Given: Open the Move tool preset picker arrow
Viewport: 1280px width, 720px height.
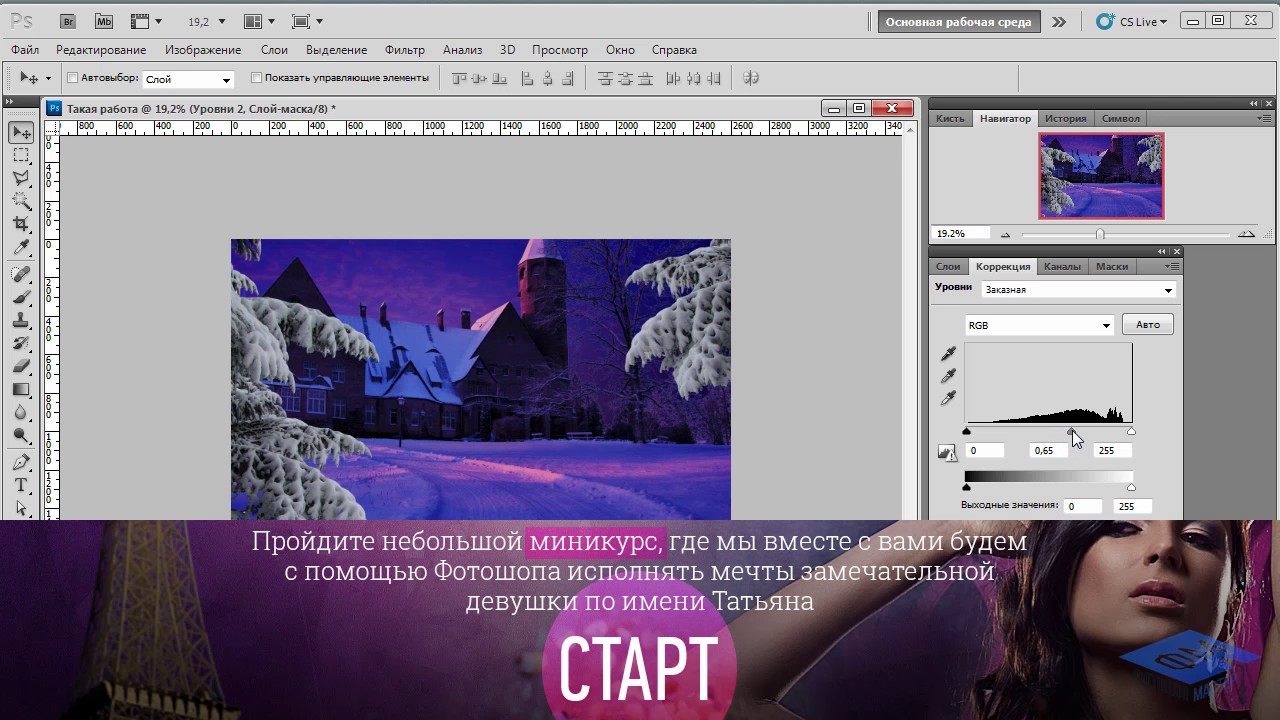Looking at the screenshot, I should (x=48, y=79).
